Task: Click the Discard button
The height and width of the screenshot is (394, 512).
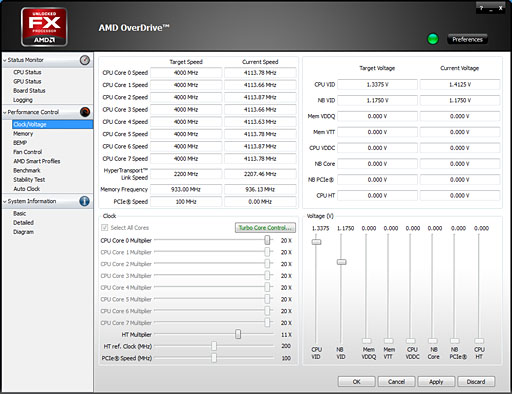Action: coord(476,382)
